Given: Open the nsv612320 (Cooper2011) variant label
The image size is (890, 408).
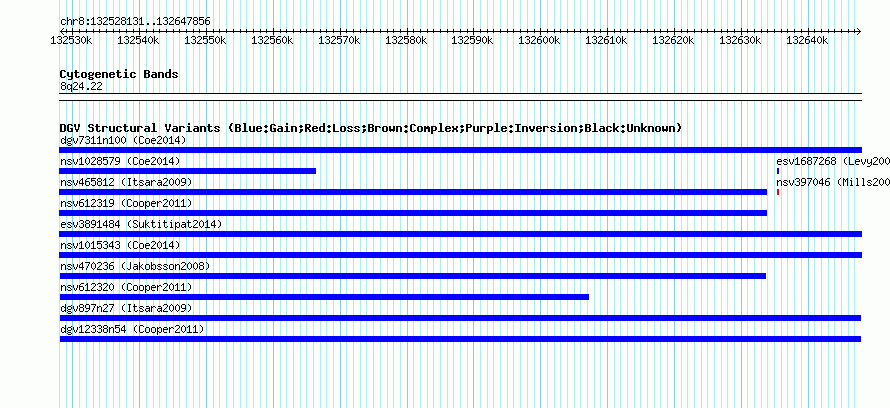Looking at the screenshot, I should point(126,287).
